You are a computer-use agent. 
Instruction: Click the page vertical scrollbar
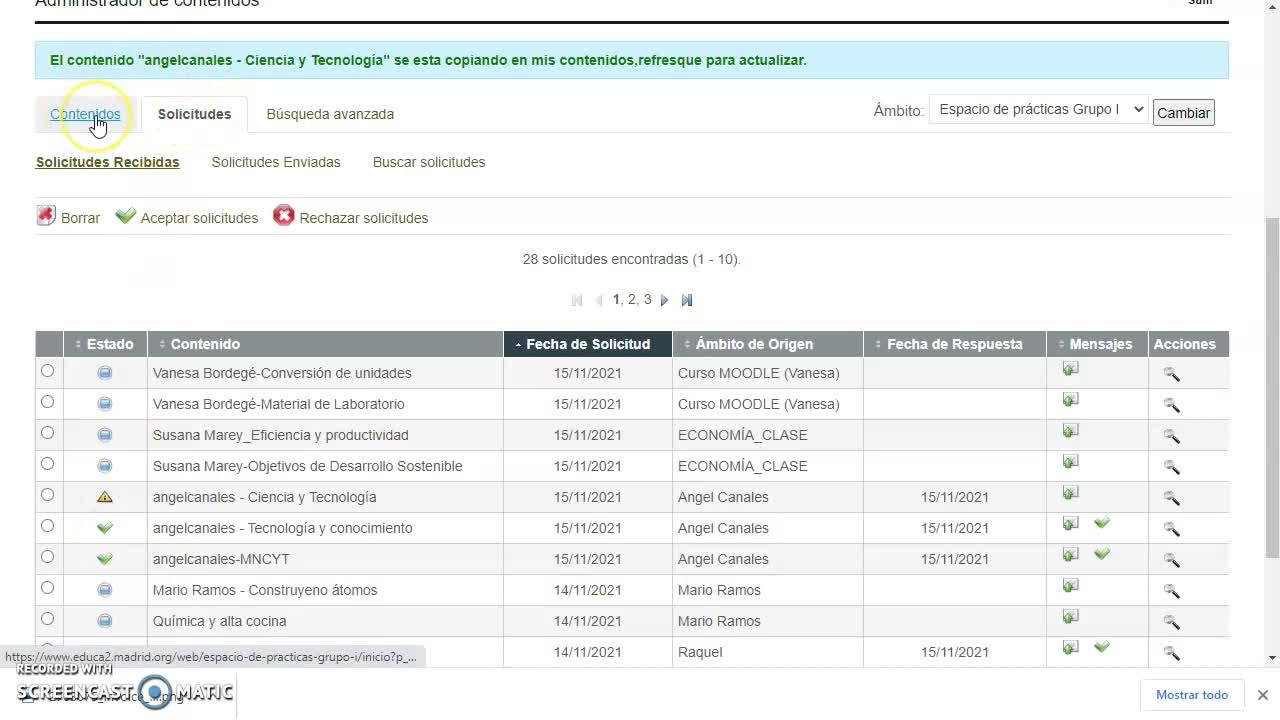pyautogui.click(x=1272, y=388)
